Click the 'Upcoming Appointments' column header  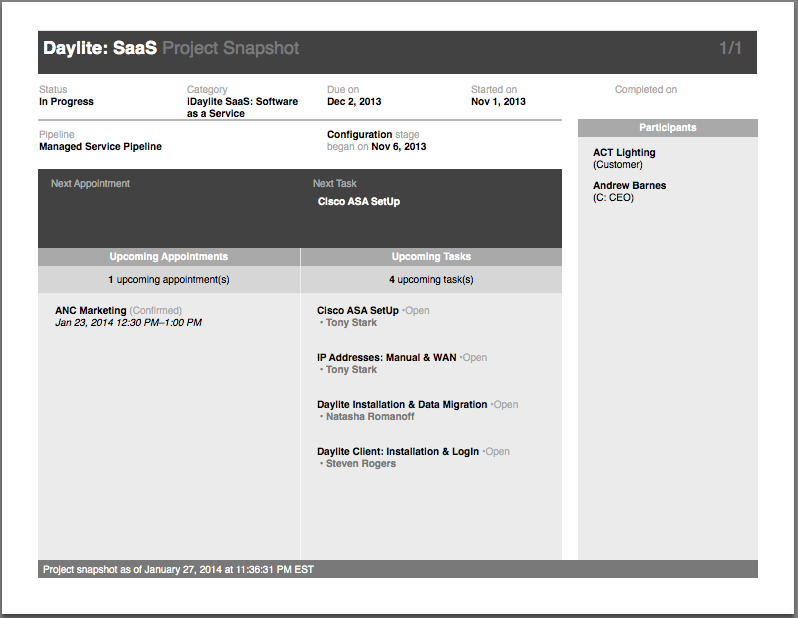click(x=169, y=257)
